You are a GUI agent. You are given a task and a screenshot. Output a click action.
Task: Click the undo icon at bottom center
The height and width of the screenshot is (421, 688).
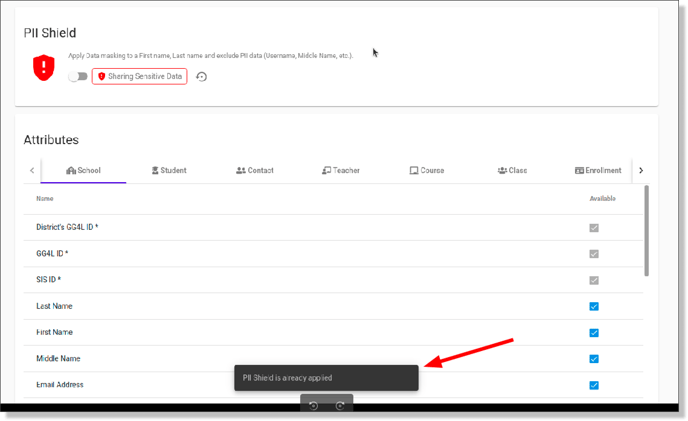[313, 406]
